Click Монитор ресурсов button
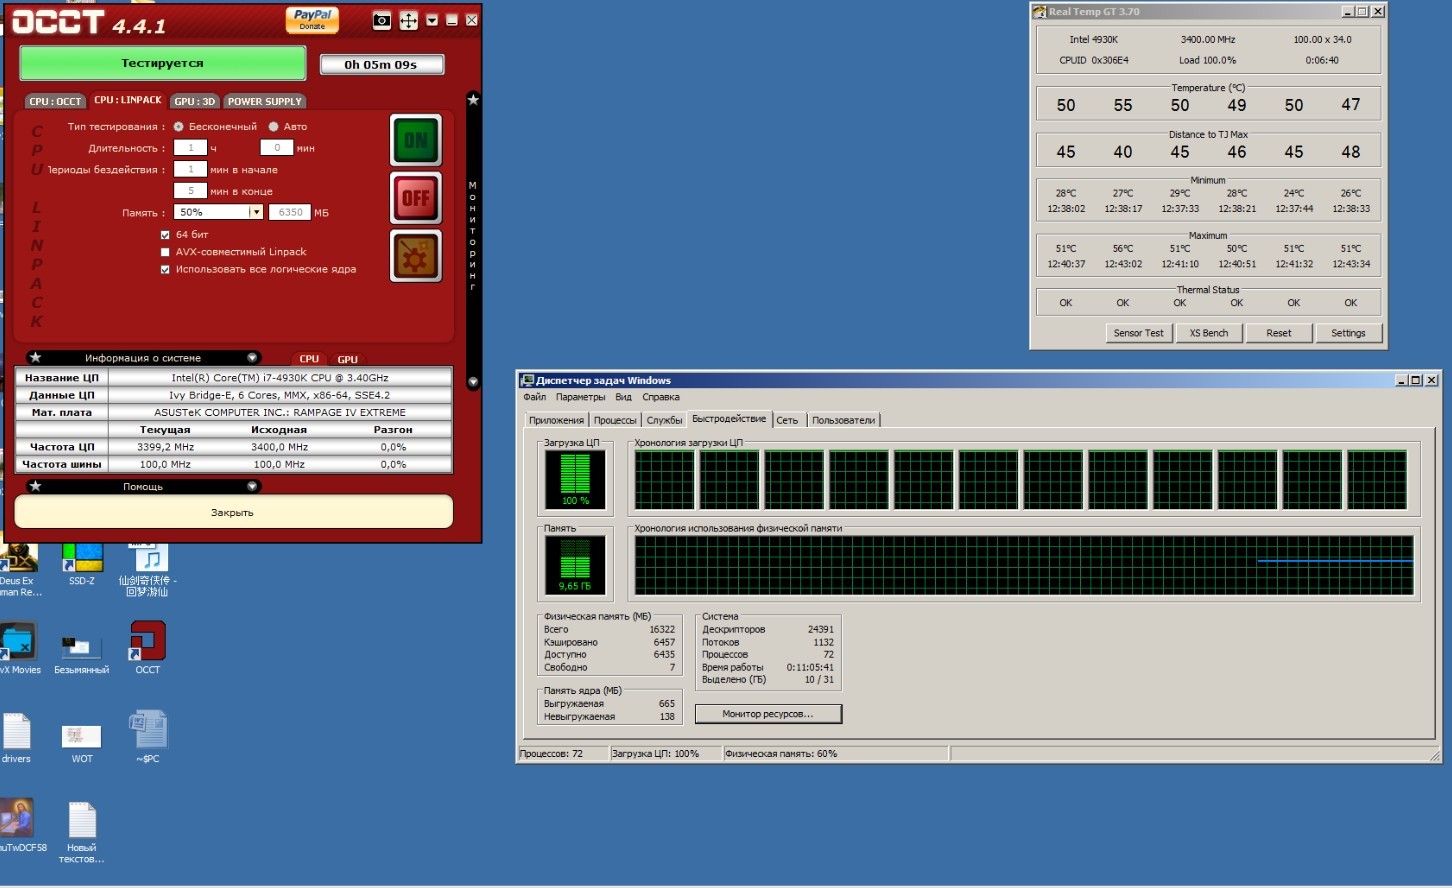The image size is (1452, 888). [x=768, y=714]
